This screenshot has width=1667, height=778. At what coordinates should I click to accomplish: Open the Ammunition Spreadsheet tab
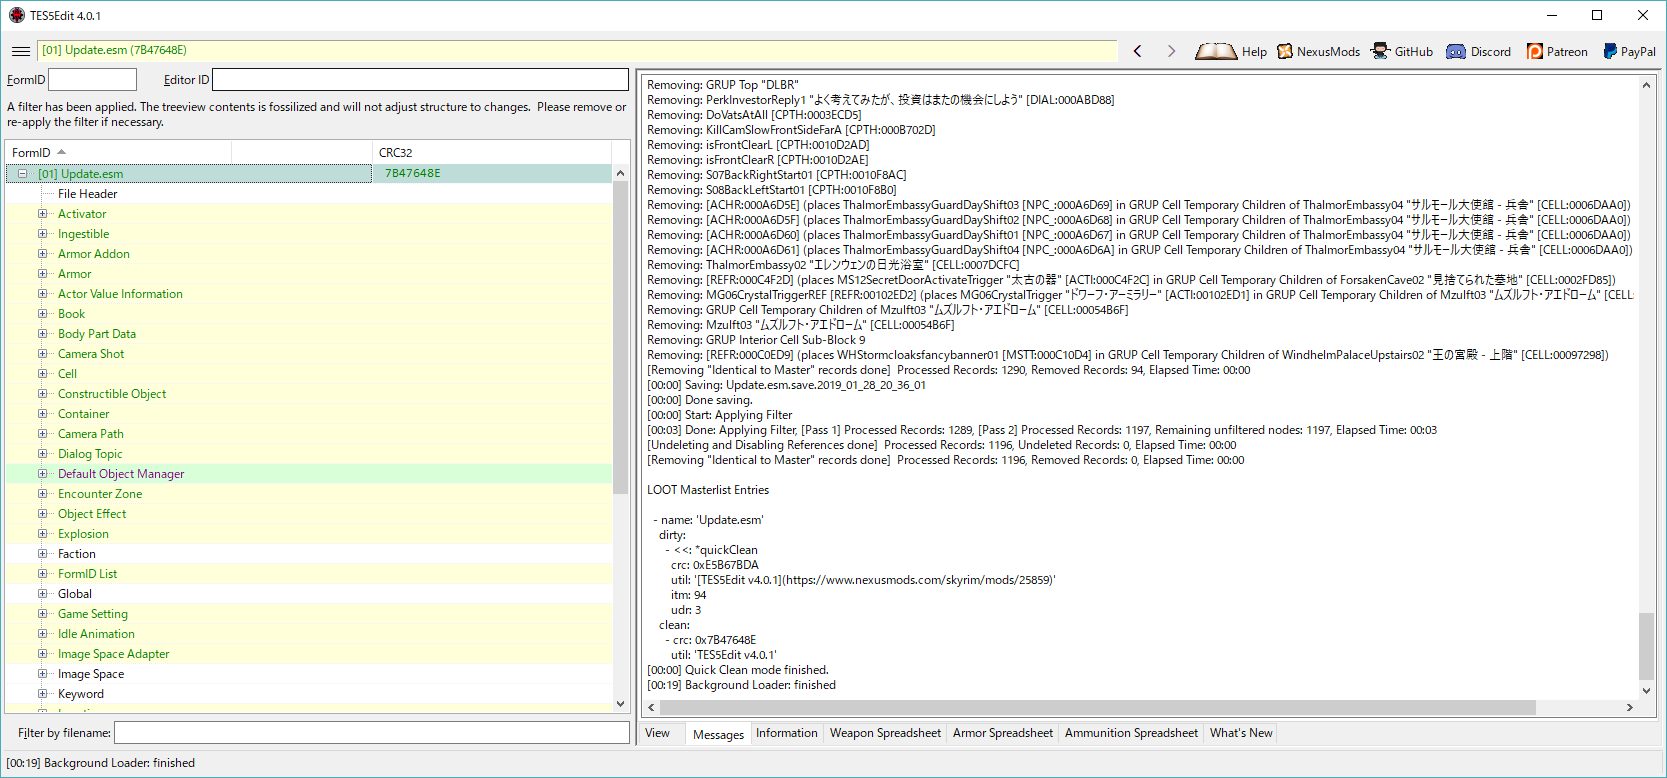pos(1131,733)
